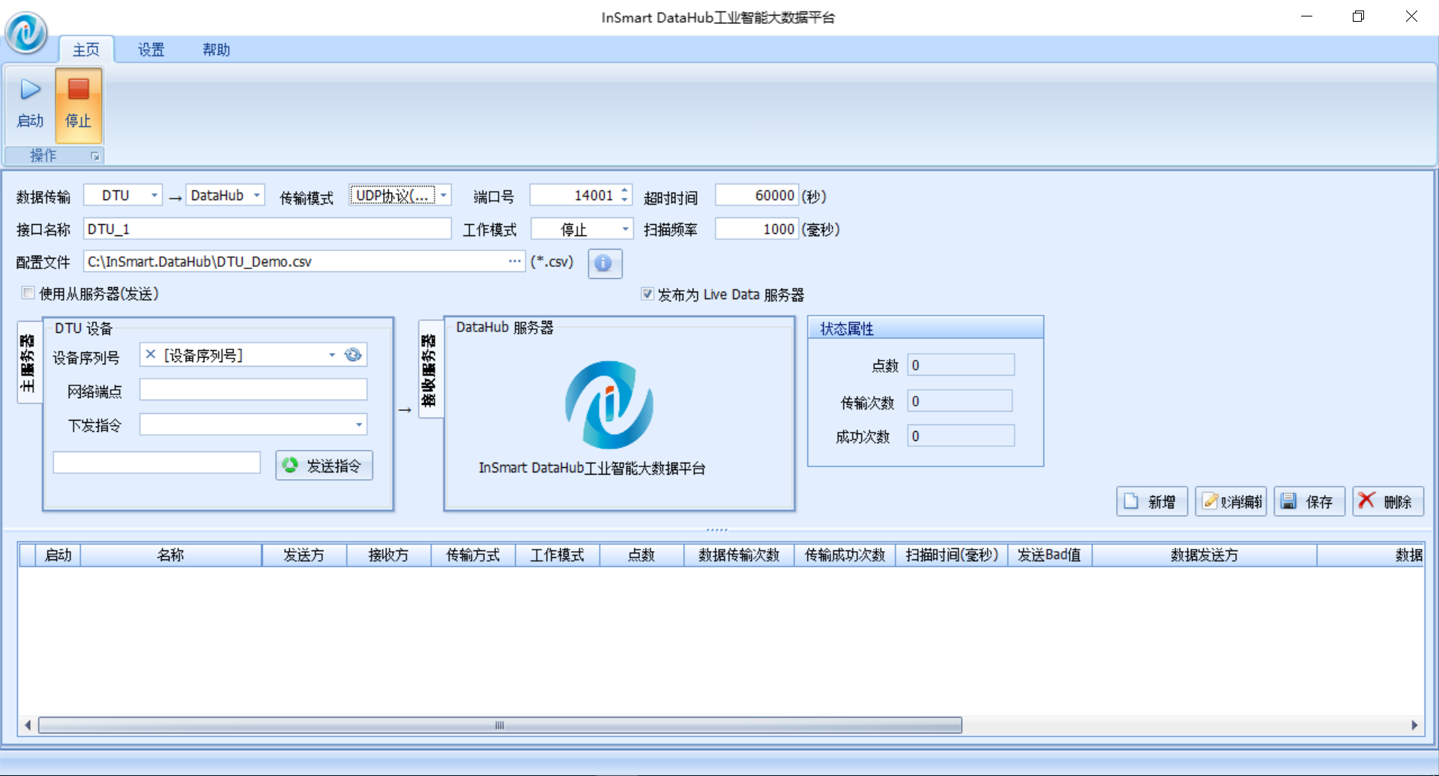Click the 接口名称 DTU_1 field

(x=267, y=229)
